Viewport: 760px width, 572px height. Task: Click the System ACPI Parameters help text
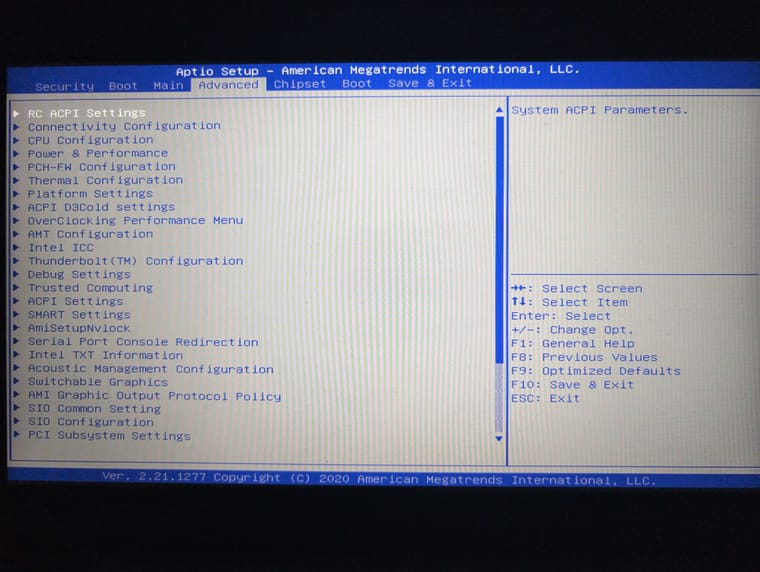click(x=599, y=110)
